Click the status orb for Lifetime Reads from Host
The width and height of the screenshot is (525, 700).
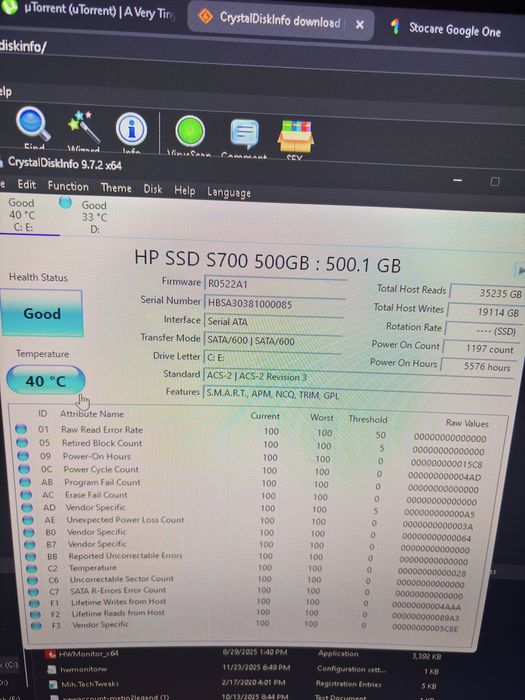[35, 614]
